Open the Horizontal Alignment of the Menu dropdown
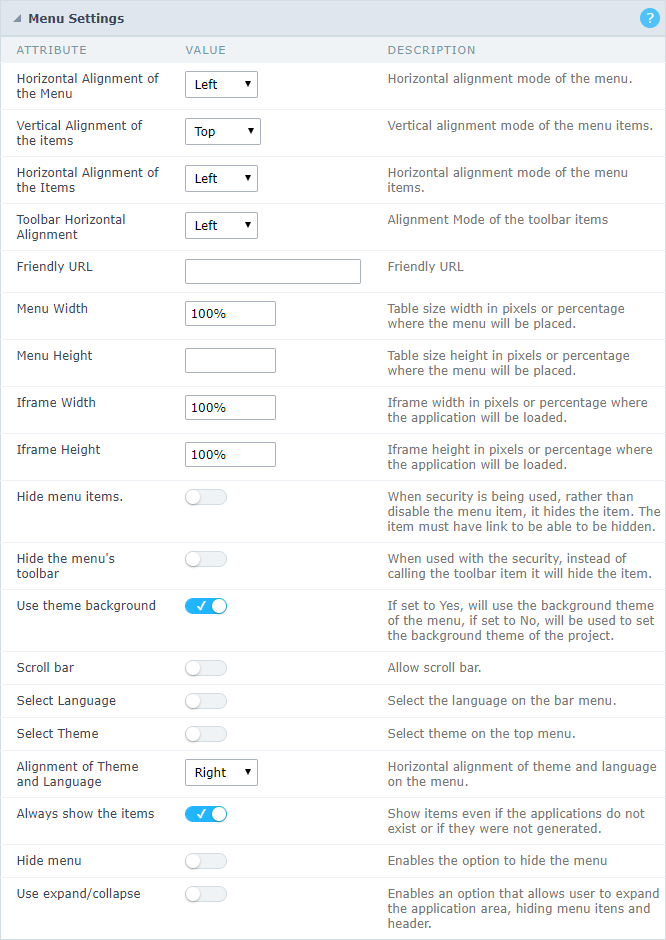666x940 pixels. point(221,84)
